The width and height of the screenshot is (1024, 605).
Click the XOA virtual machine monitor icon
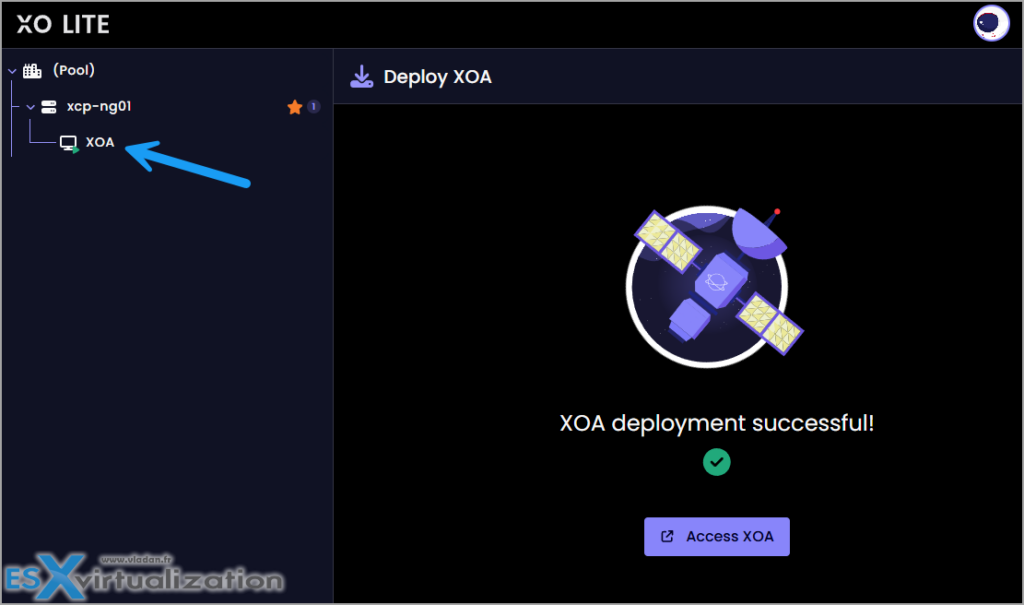click(69, 143)
